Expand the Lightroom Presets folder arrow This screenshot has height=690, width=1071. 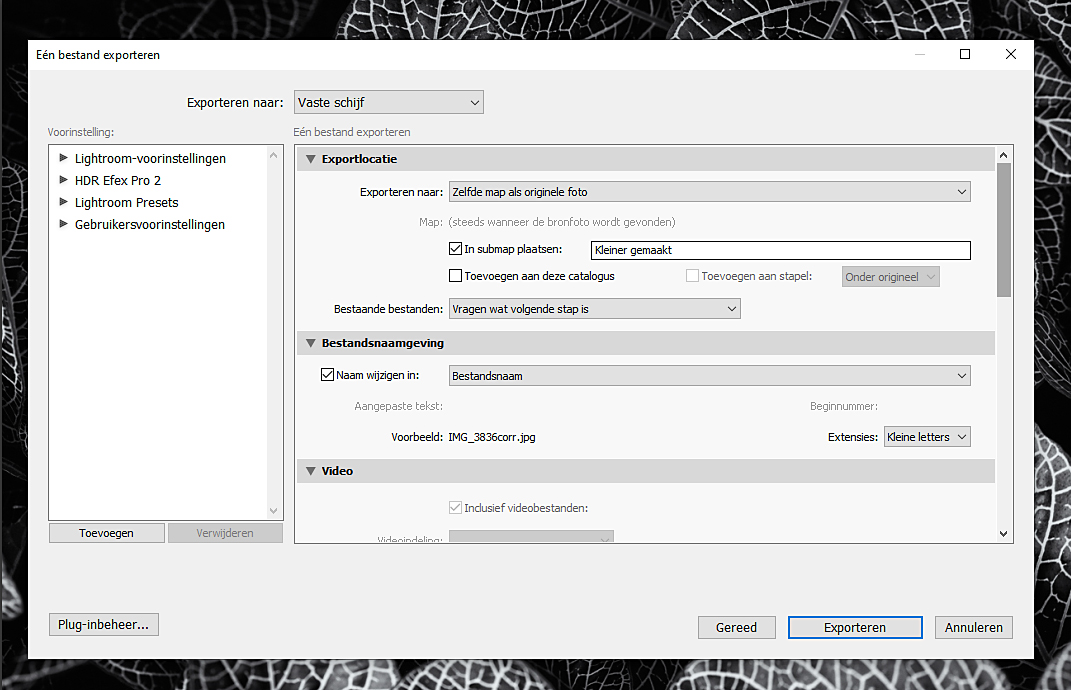(x=64, y=202)
